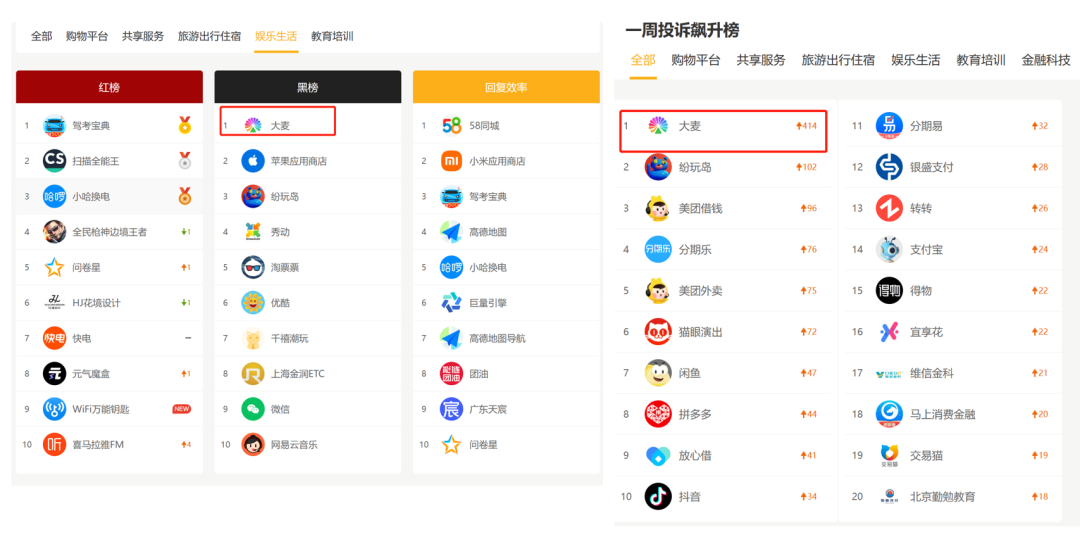Open 千禧潮玩 entry
The height and width of the screenshot is (556, 1080).
tap(308, 338)
